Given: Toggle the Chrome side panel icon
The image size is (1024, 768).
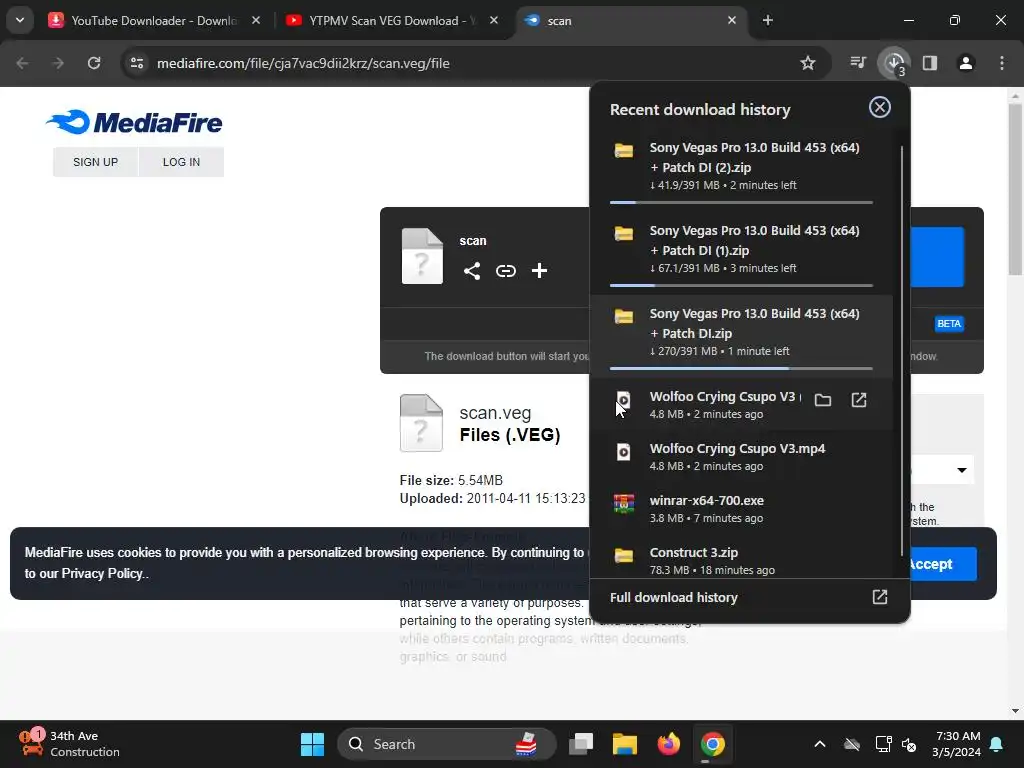Looking at the screenshot, I should [930, 63].
